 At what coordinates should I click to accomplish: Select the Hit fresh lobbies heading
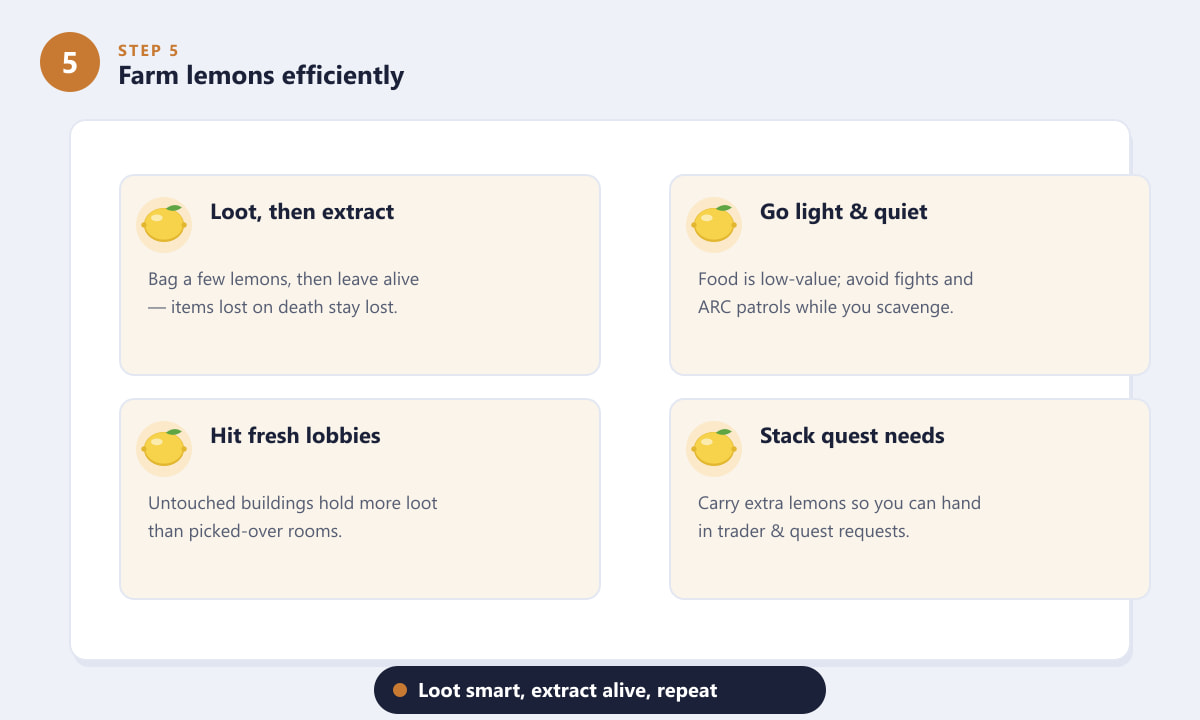[295, 436]
